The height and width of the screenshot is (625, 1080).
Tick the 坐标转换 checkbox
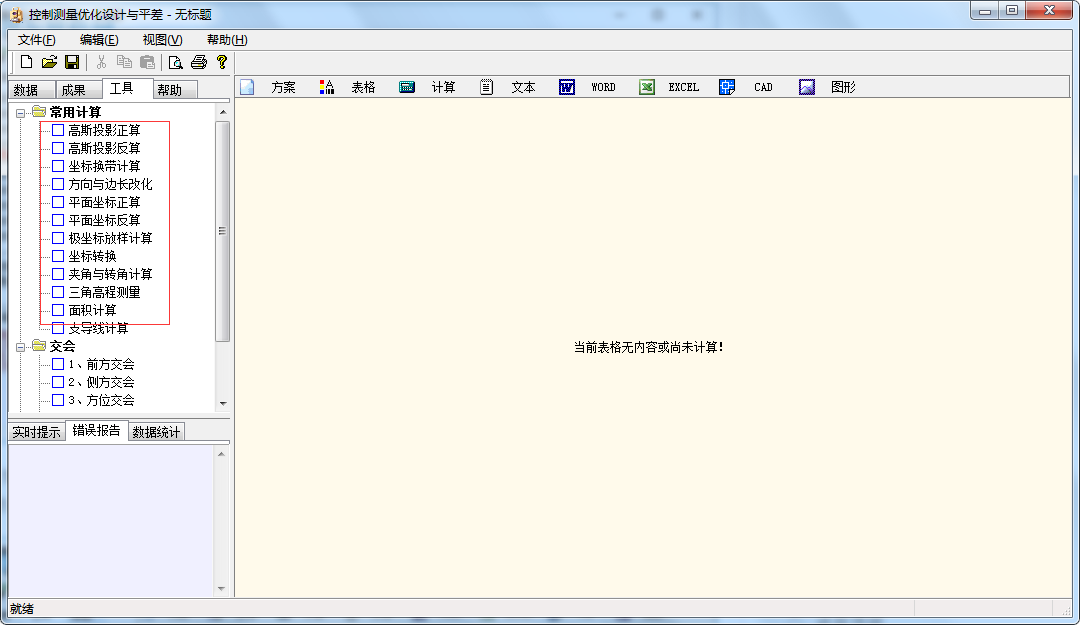point(58,256)
